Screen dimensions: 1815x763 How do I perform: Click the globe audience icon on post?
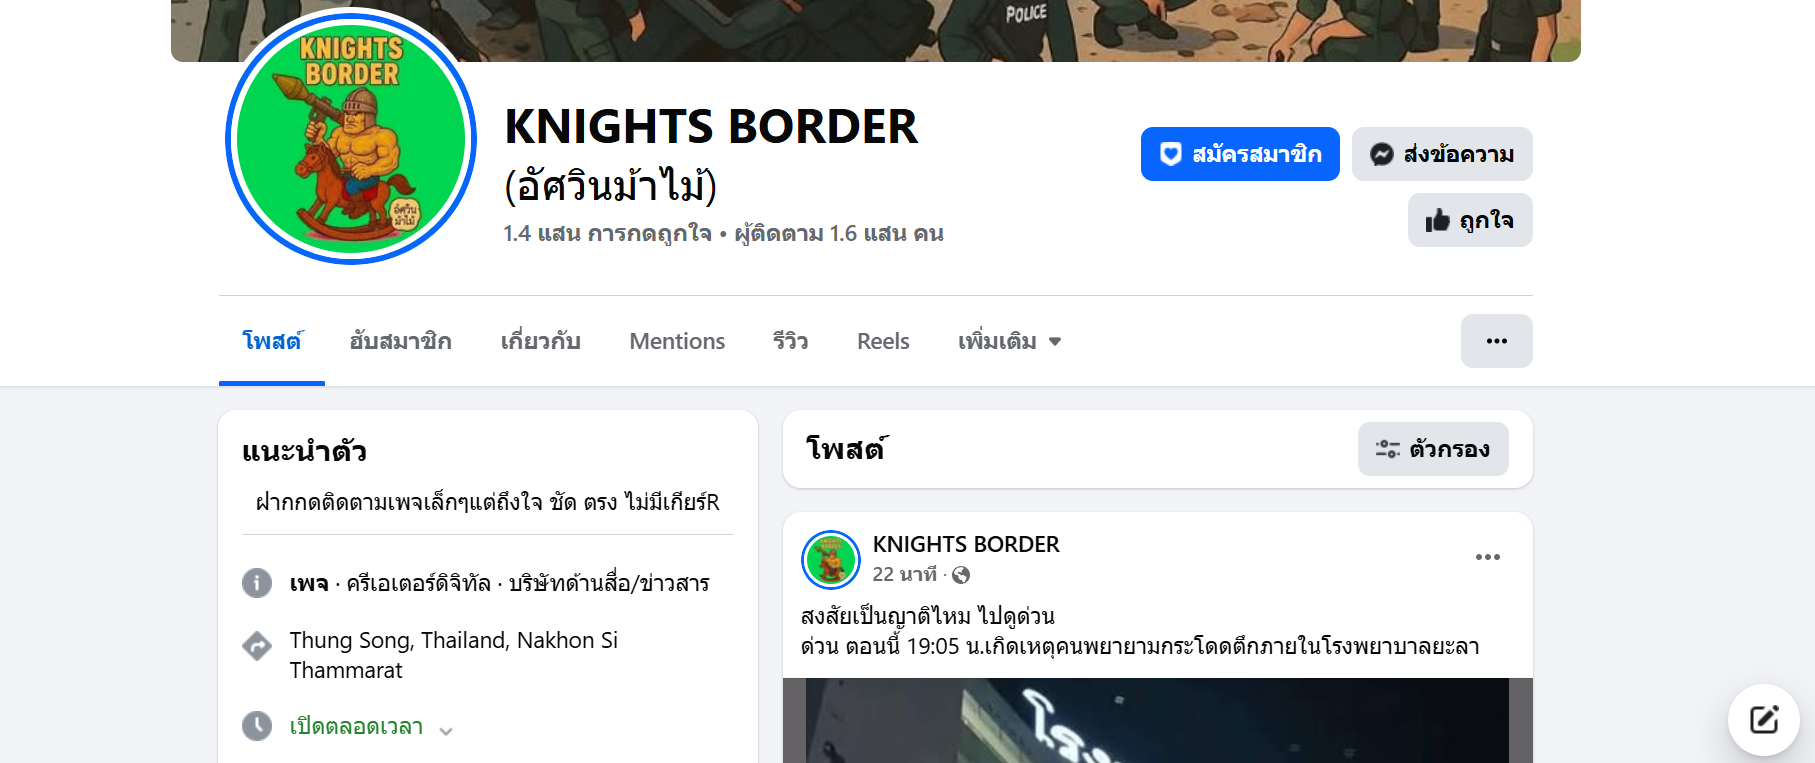(x=961, y=575)
